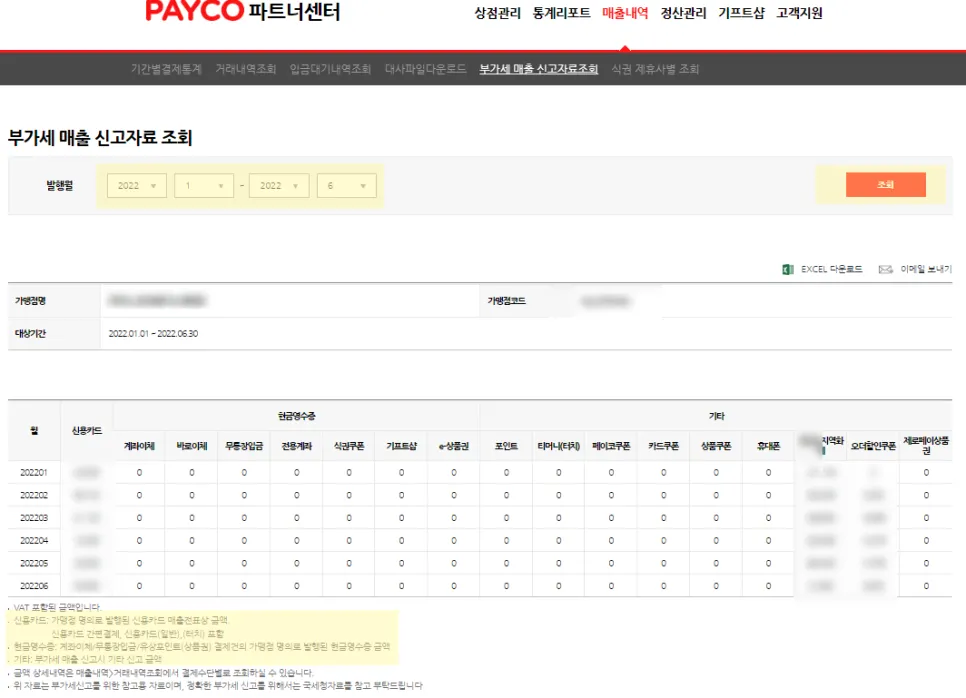
Task: Open the 기프트샵 menu
Action: [x=741, y=13]
